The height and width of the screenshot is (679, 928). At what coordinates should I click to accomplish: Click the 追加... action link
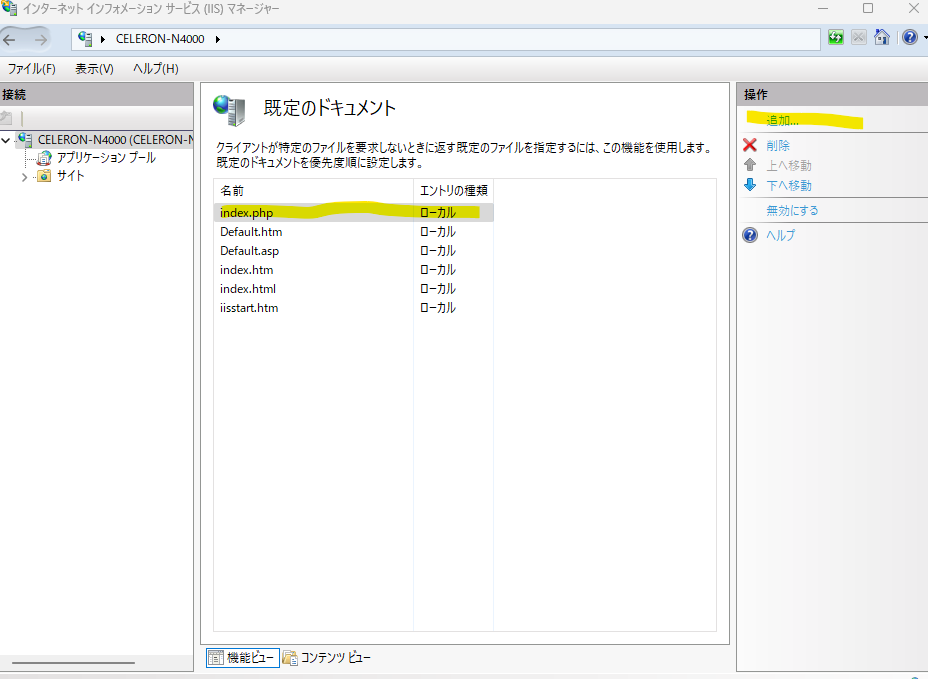[782, 121]
